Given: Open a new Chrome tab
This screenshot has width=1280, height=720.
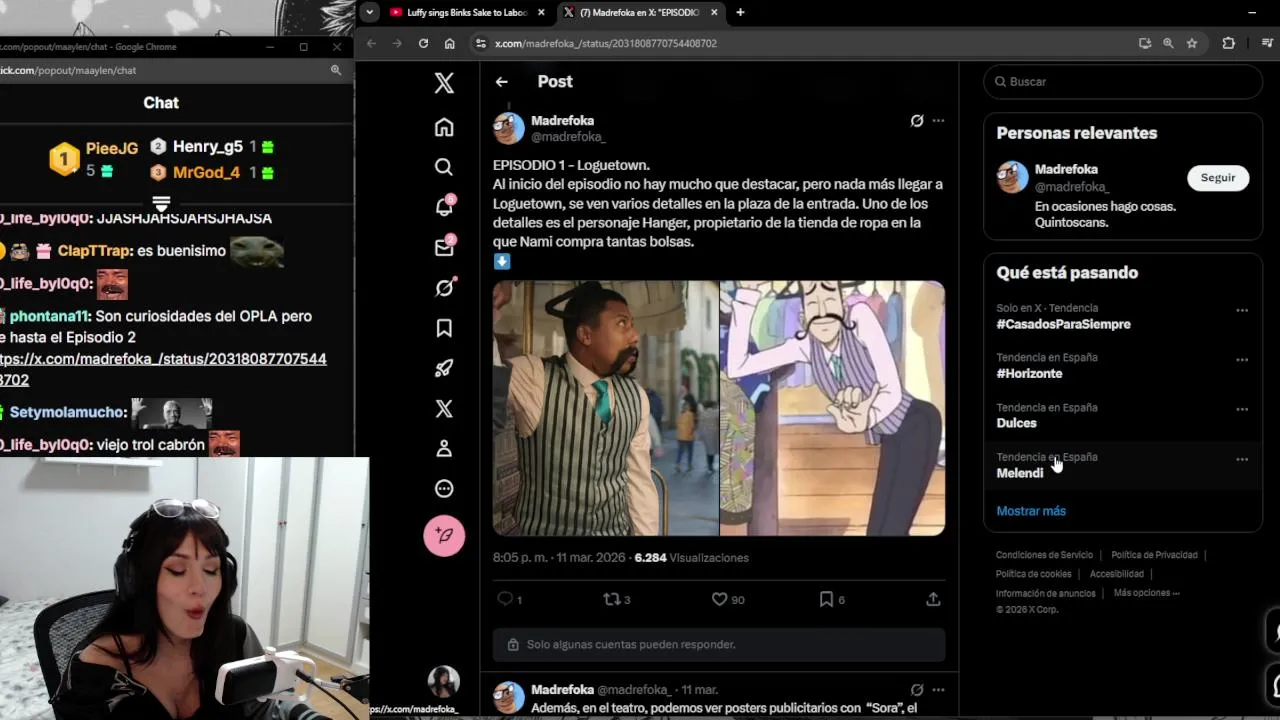Looking at the screenshot, I should 740,12.
